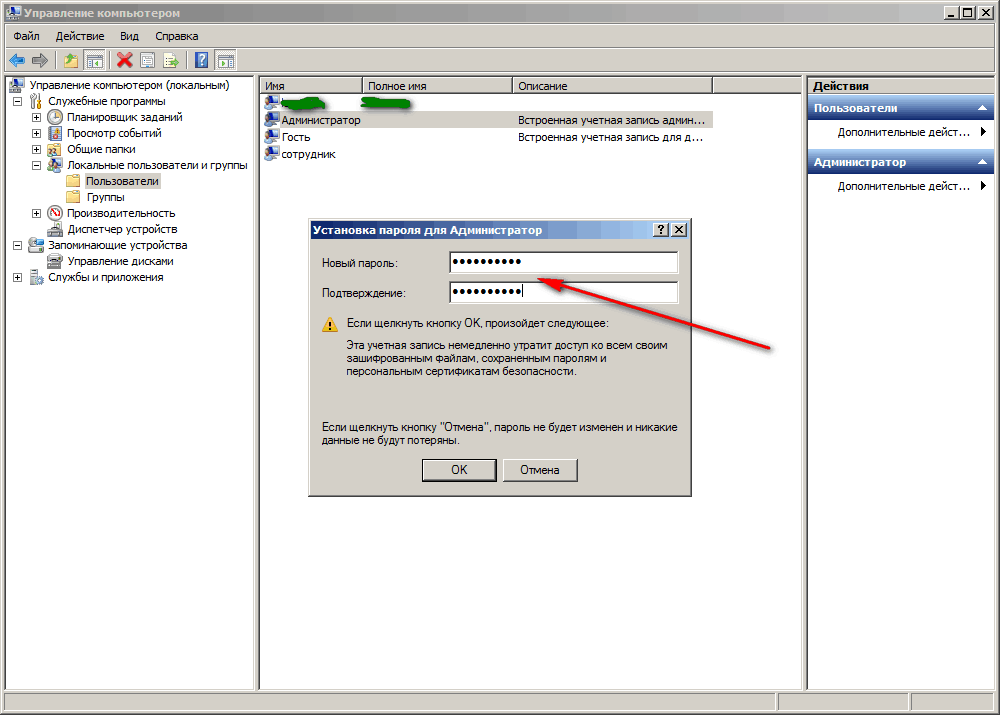Confirm password change with OK button
The width and height of the screenshot is (1000, 715).
(459, 470)
